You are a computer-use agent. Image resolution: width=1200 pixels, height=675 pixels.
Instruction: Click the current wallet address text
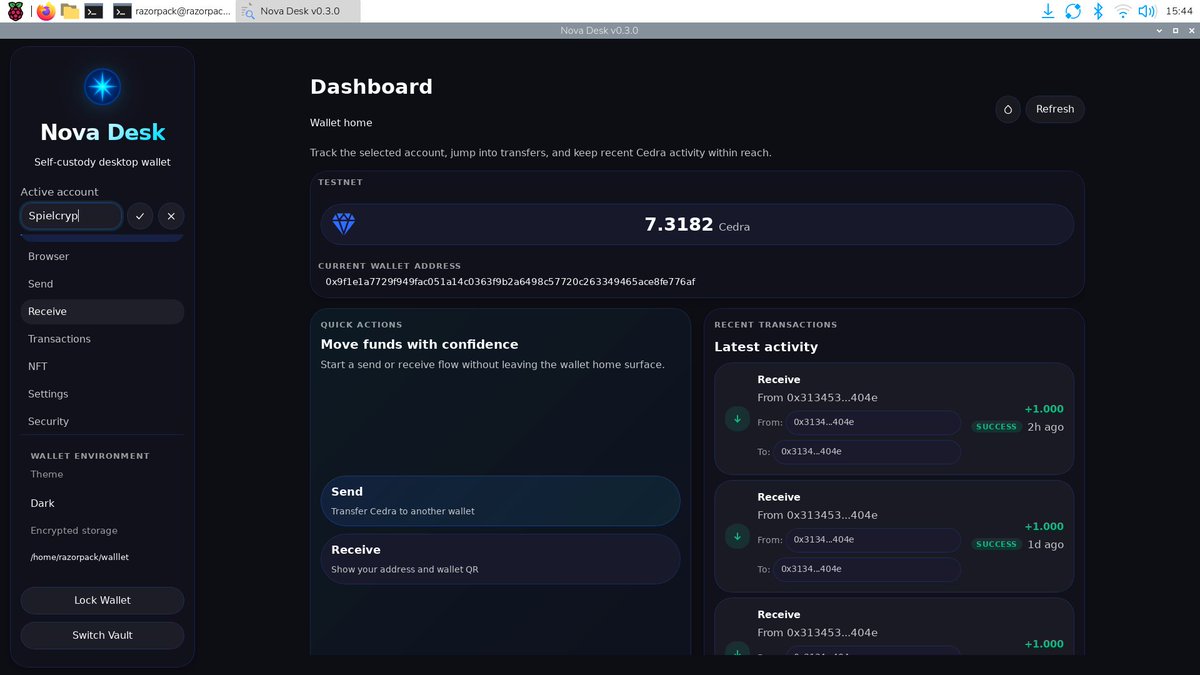point(510,282)
